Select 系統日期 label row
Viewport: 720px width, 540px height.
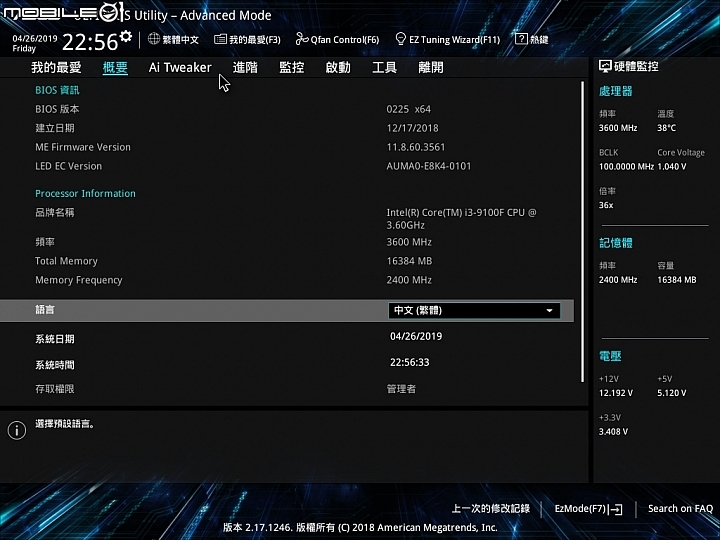[55, 339]
